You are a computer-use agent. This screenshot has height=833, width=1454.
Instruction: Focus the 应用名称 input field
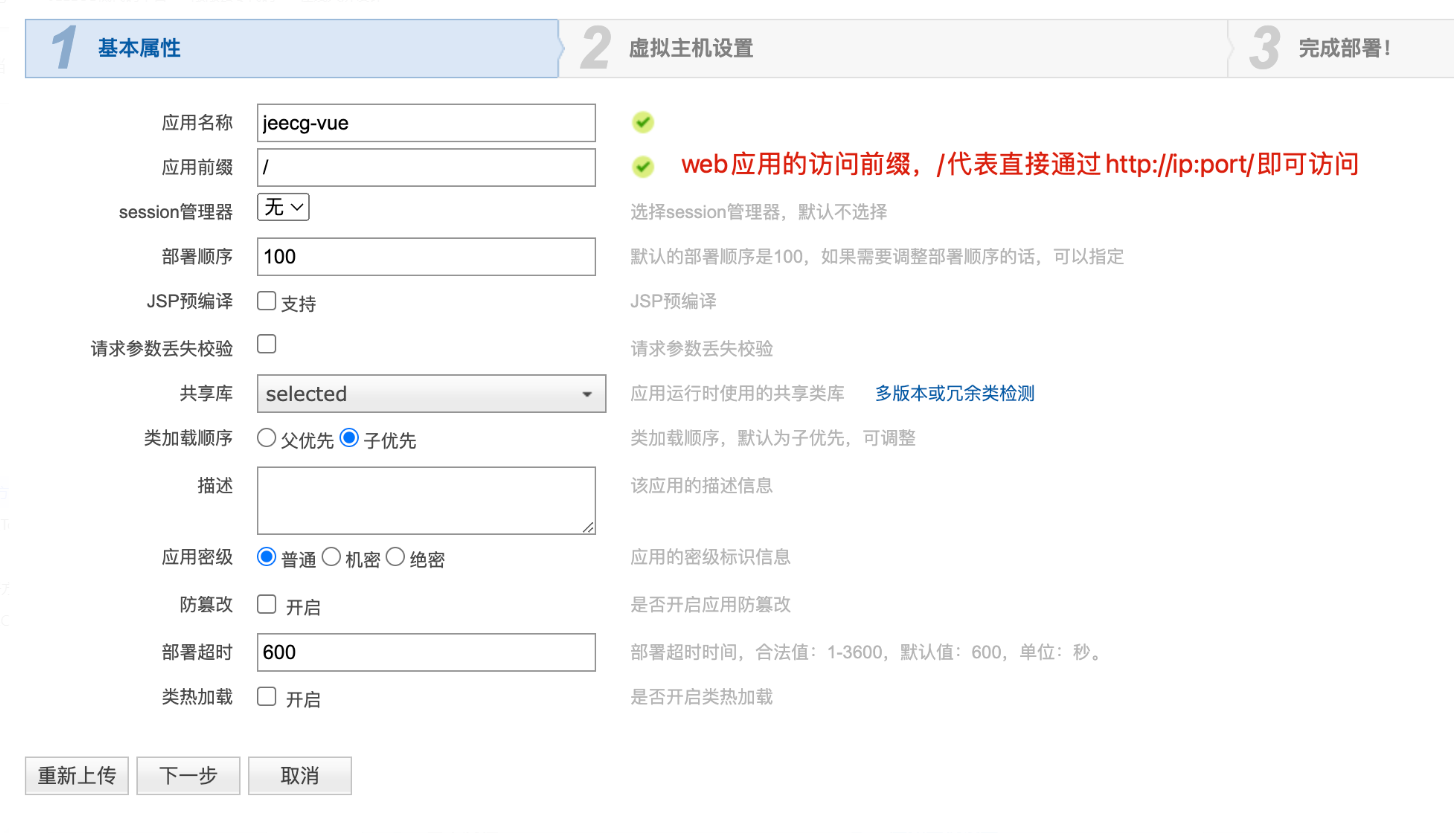[x=426, y=123]
